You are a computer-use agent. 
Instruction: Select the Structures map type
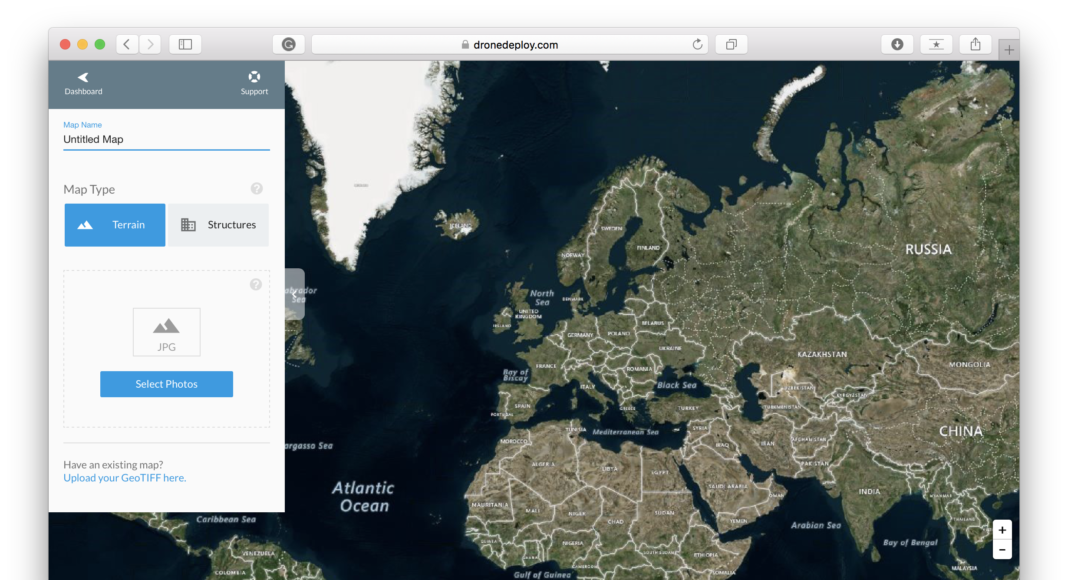coord(218,225)
